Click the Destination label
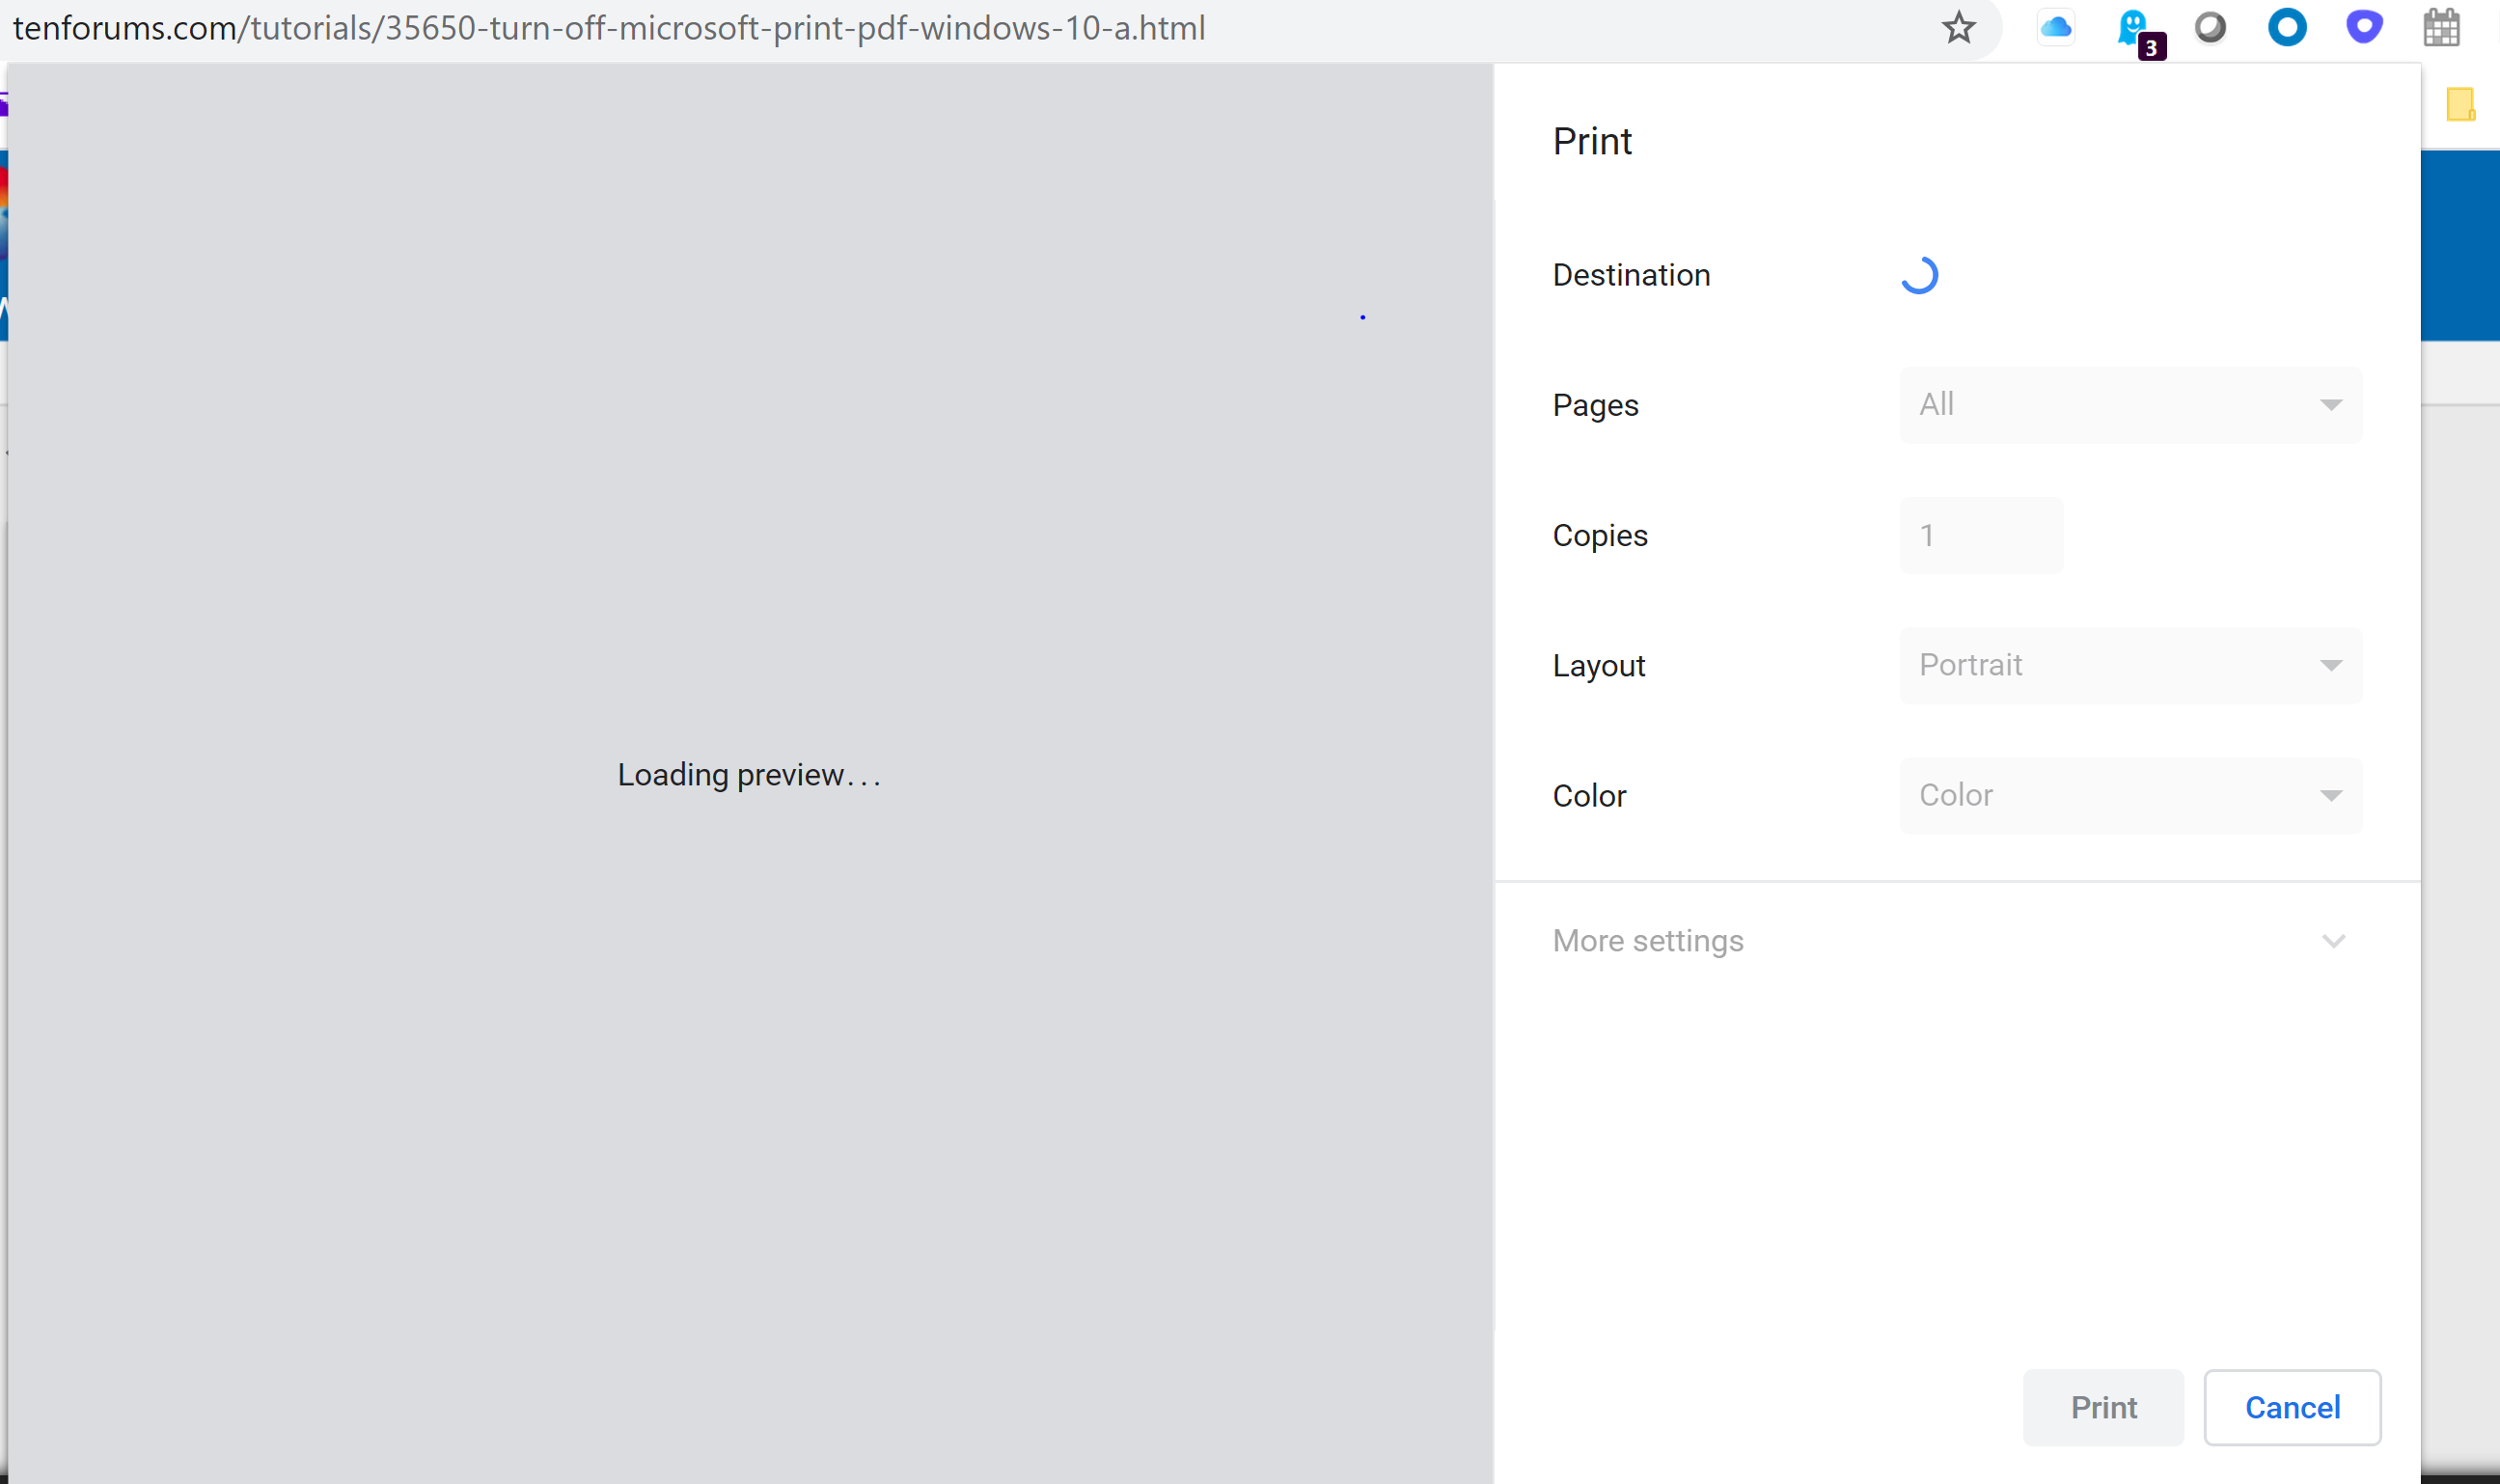Image resolution: width=2500 pixels, height=1484 pixels. 1631,275
